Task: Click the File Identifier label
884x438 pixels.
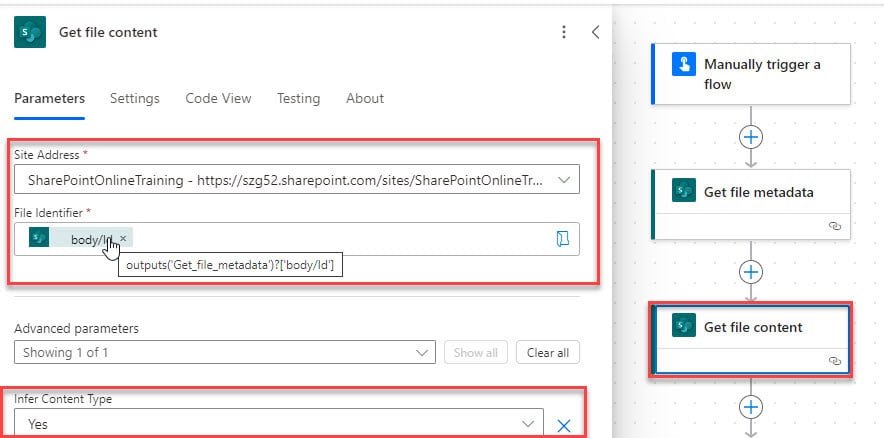Action: click(x=48, y=213)
